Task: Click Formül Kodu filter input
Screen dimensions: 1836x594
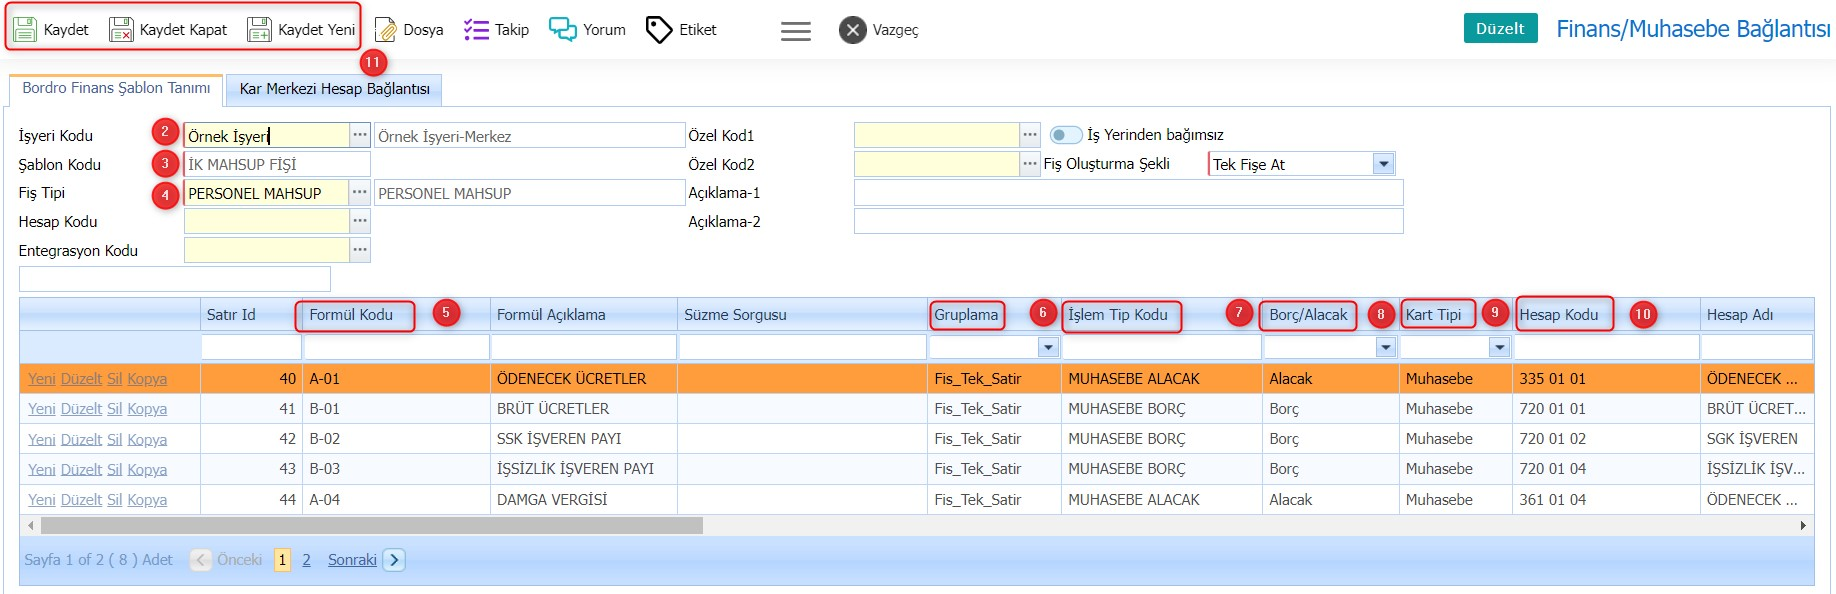Action: click(396, 347)
